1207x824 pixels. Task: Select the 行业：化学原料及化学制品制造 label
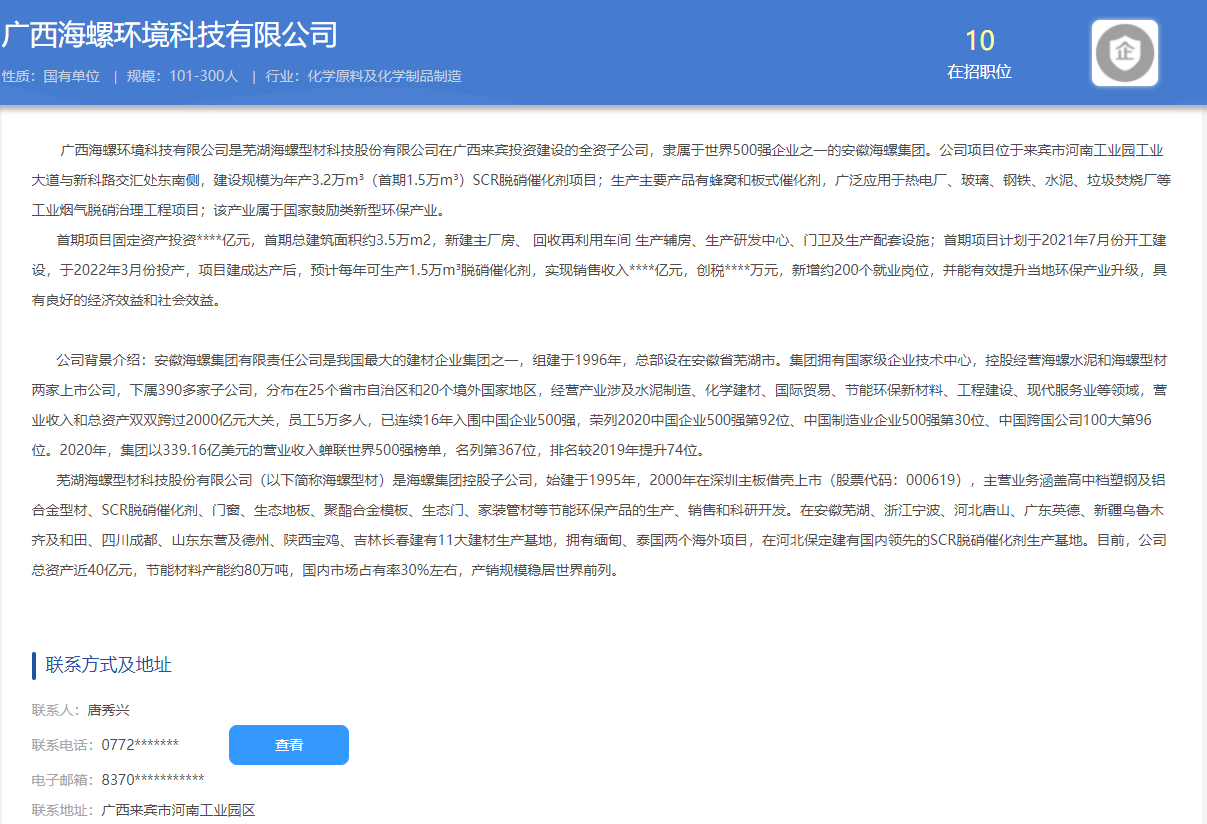pyautogui.click(x=364, y=76)
